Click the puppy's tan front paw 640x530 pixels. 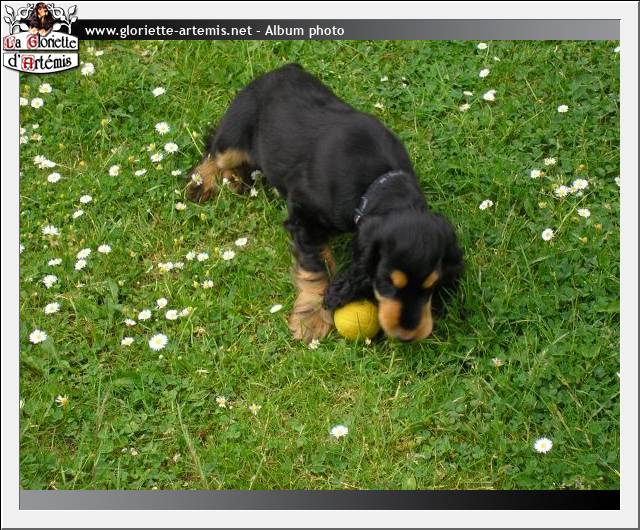309,322
